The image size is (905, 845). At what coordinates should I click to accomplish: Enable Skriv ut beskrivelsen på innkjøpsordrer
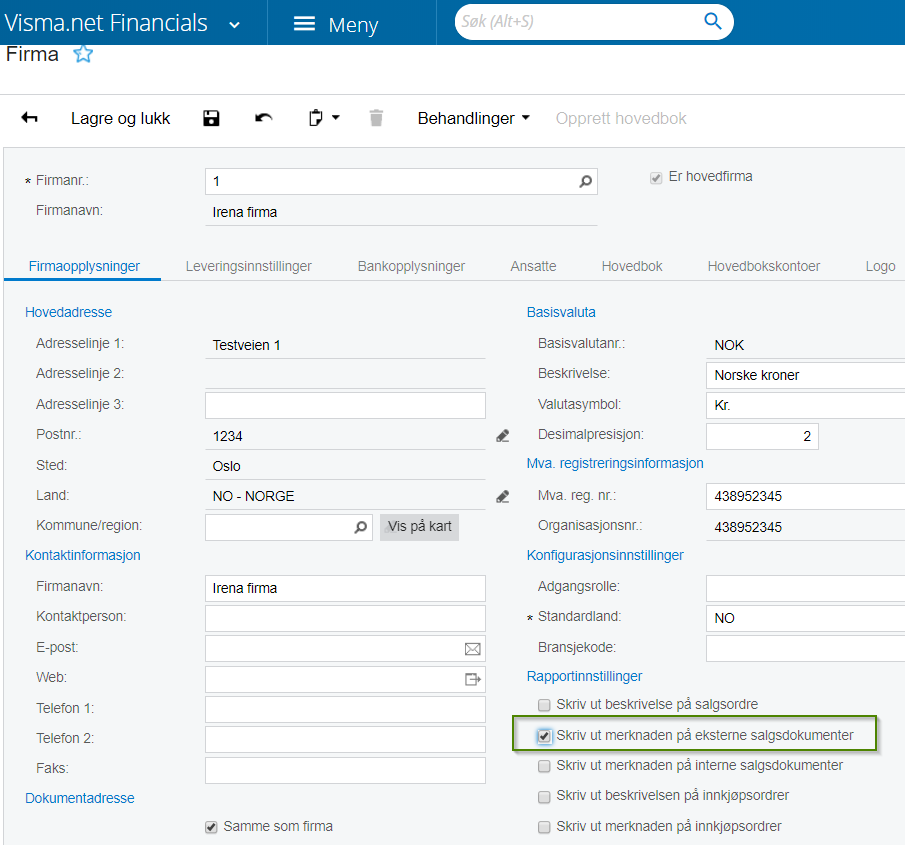coord(544,797)
